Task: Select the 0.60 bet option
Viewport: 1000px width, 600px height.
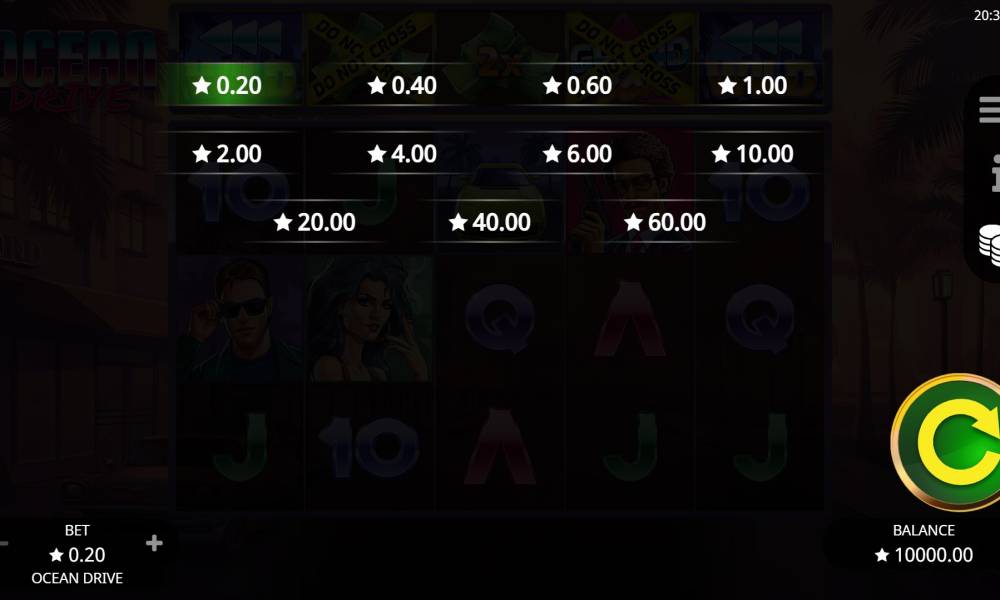Action: tap(578, 85)
